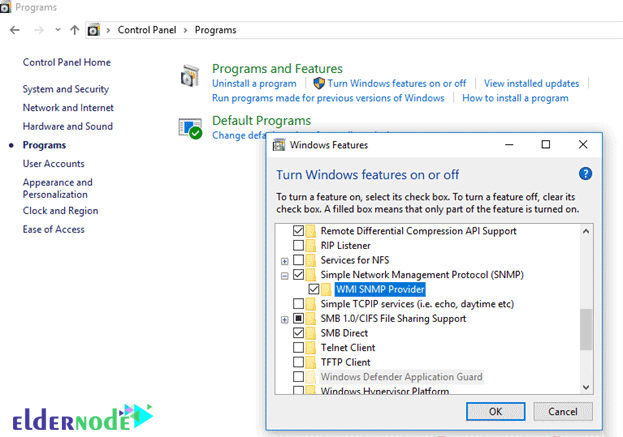Click Cancel in Windows Features dialog
The width and height of the screenshot is (623, 437).
[563, 411]
